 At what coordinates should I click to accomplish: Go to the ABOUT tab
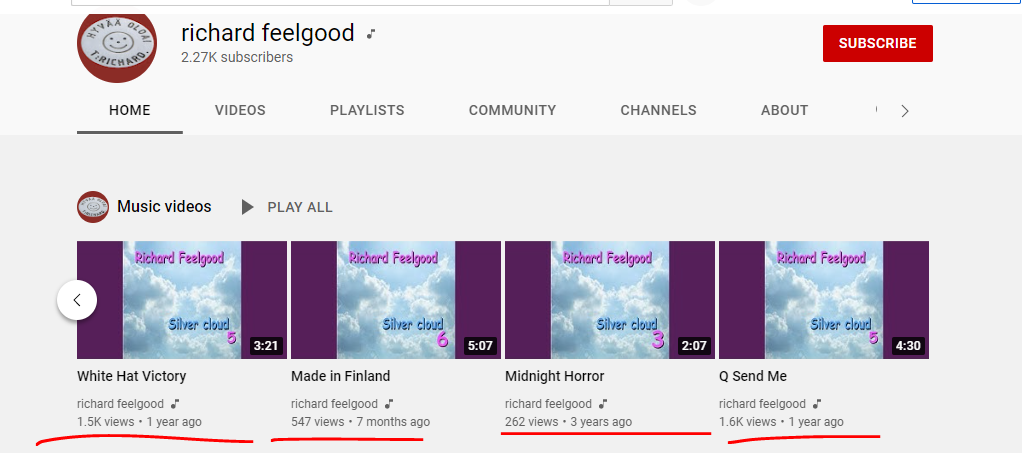[784, 111]
